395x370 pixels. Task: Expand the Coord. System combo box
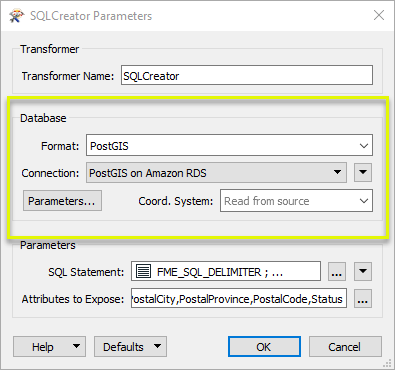coord(296,201)
